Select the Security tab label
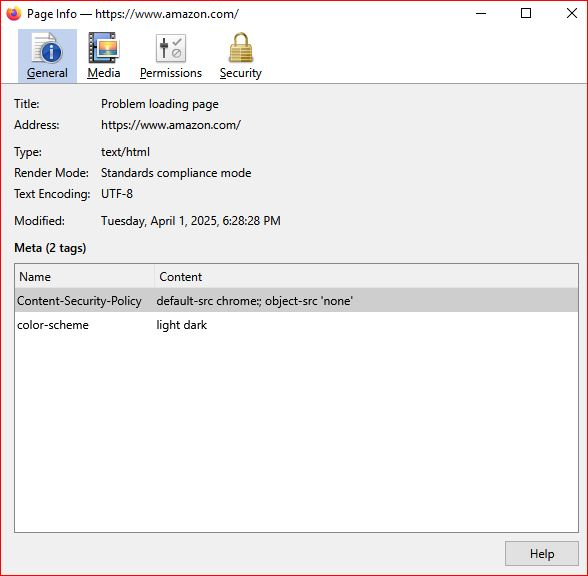 [240, 73]
